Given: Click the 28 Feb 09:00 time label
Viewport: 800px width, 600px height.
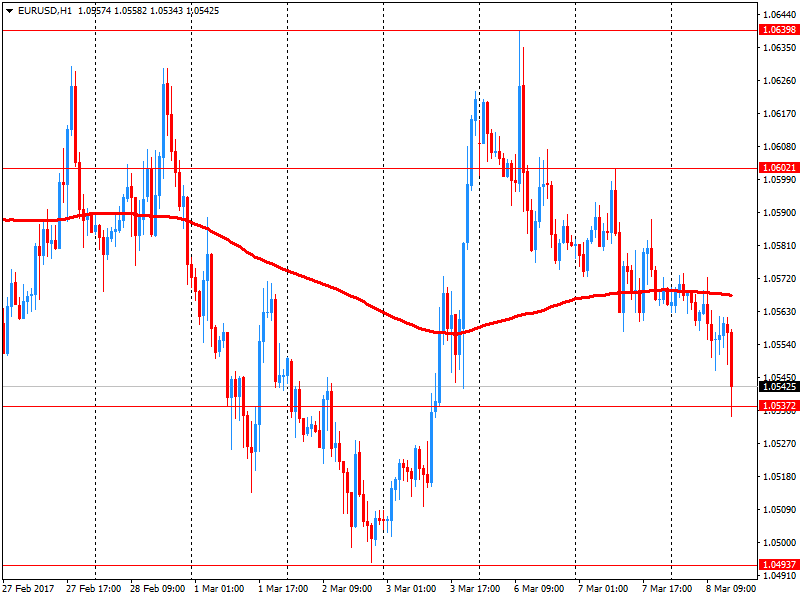Looking at the screenshot, I should point(158,589).
